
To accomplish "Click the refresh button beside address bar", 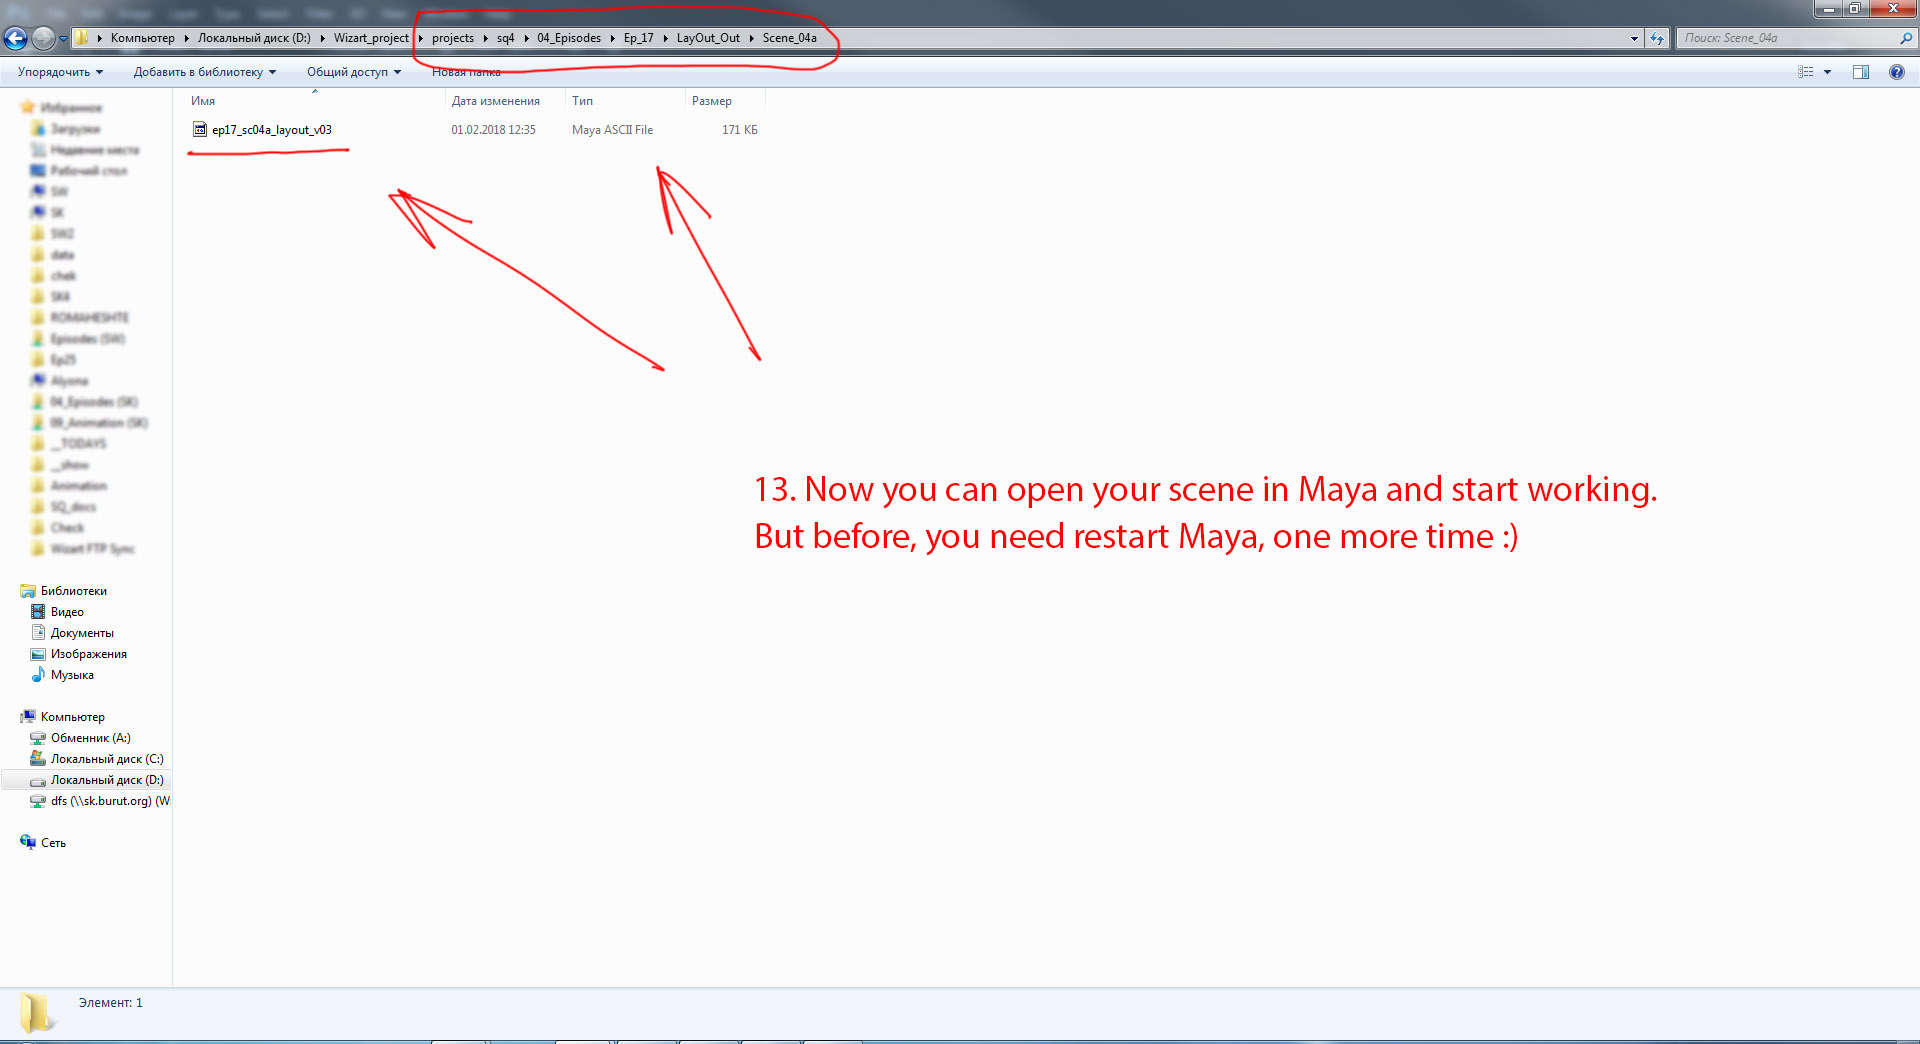I will pyautogui.click(x=1657, y=38).
